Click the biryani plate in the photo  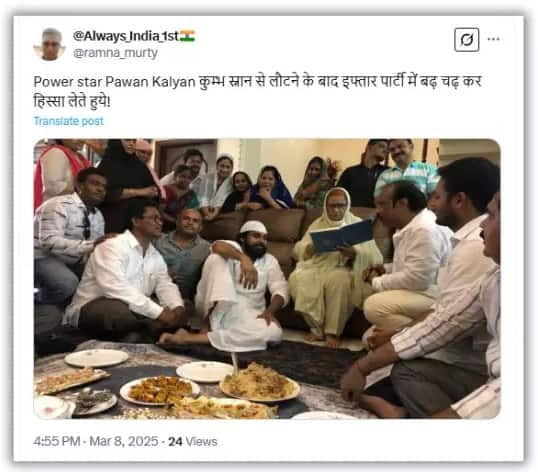click(x=260, y=383)
